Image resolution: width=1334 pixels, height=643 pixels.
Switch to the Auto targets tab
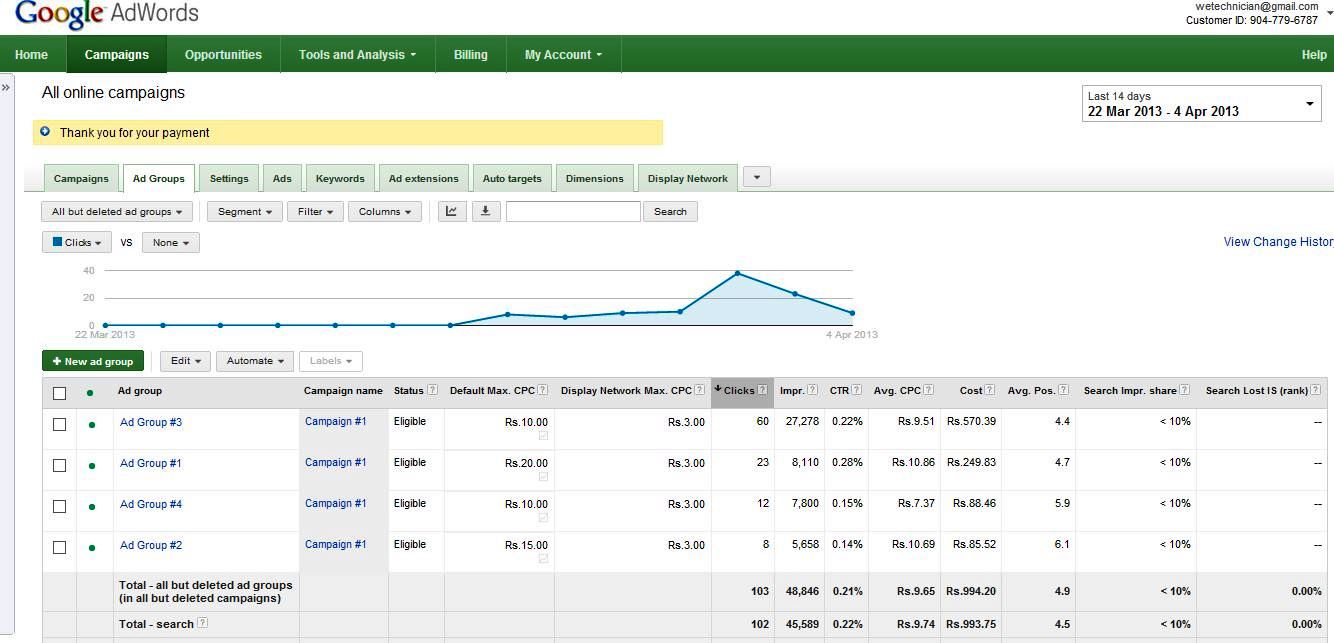(x=512, y=178)
